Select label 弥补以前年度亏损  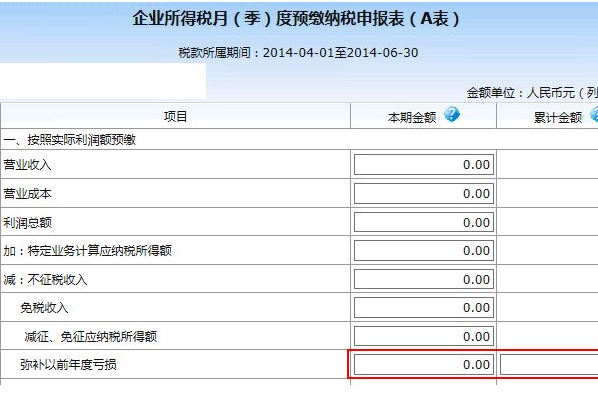point(68,365)
